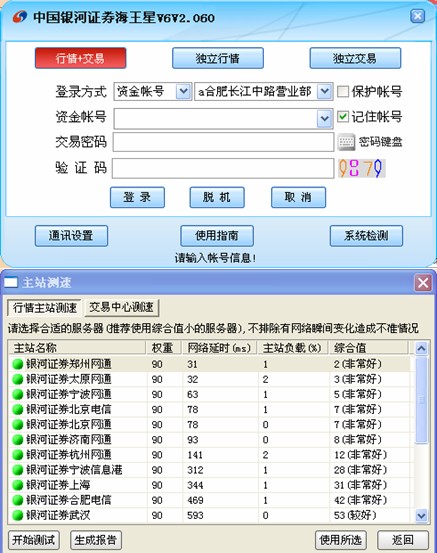
Task: Sort by 网络延时(ms) column header
Action: 220,348
